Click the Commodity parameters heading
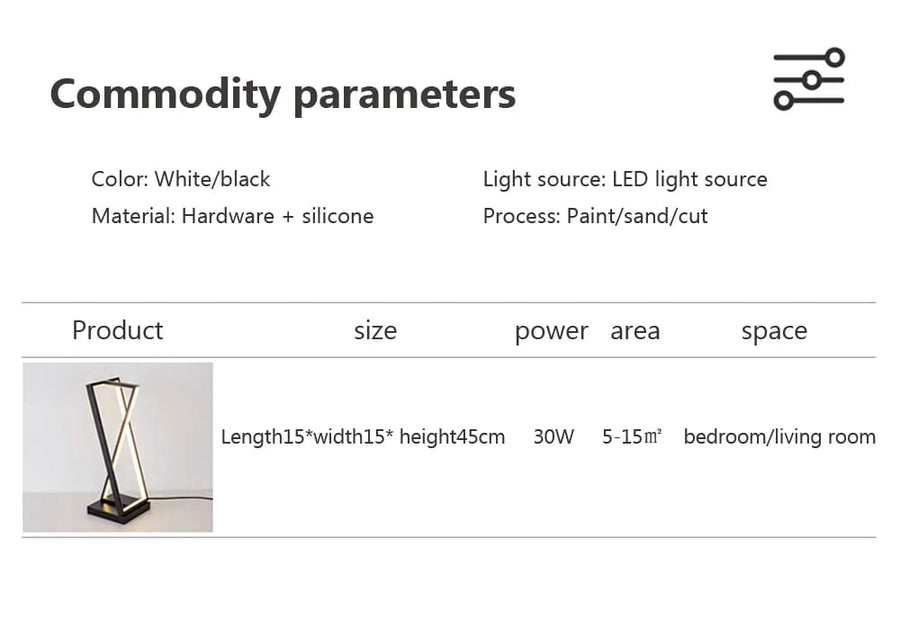 pos(283,94)
